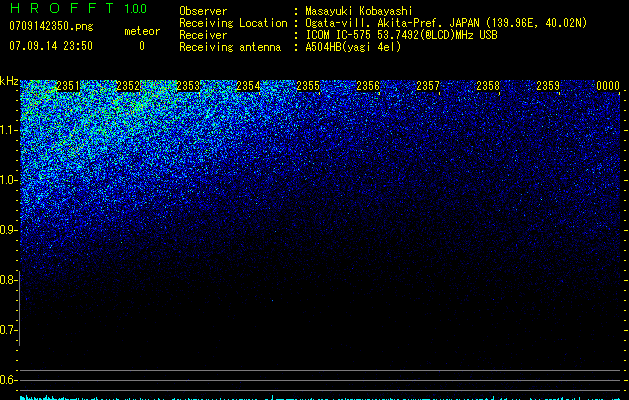Click the 0.8 kHz axis label
The width and height of the screenshot is (629, 400).
pos(8,280)
